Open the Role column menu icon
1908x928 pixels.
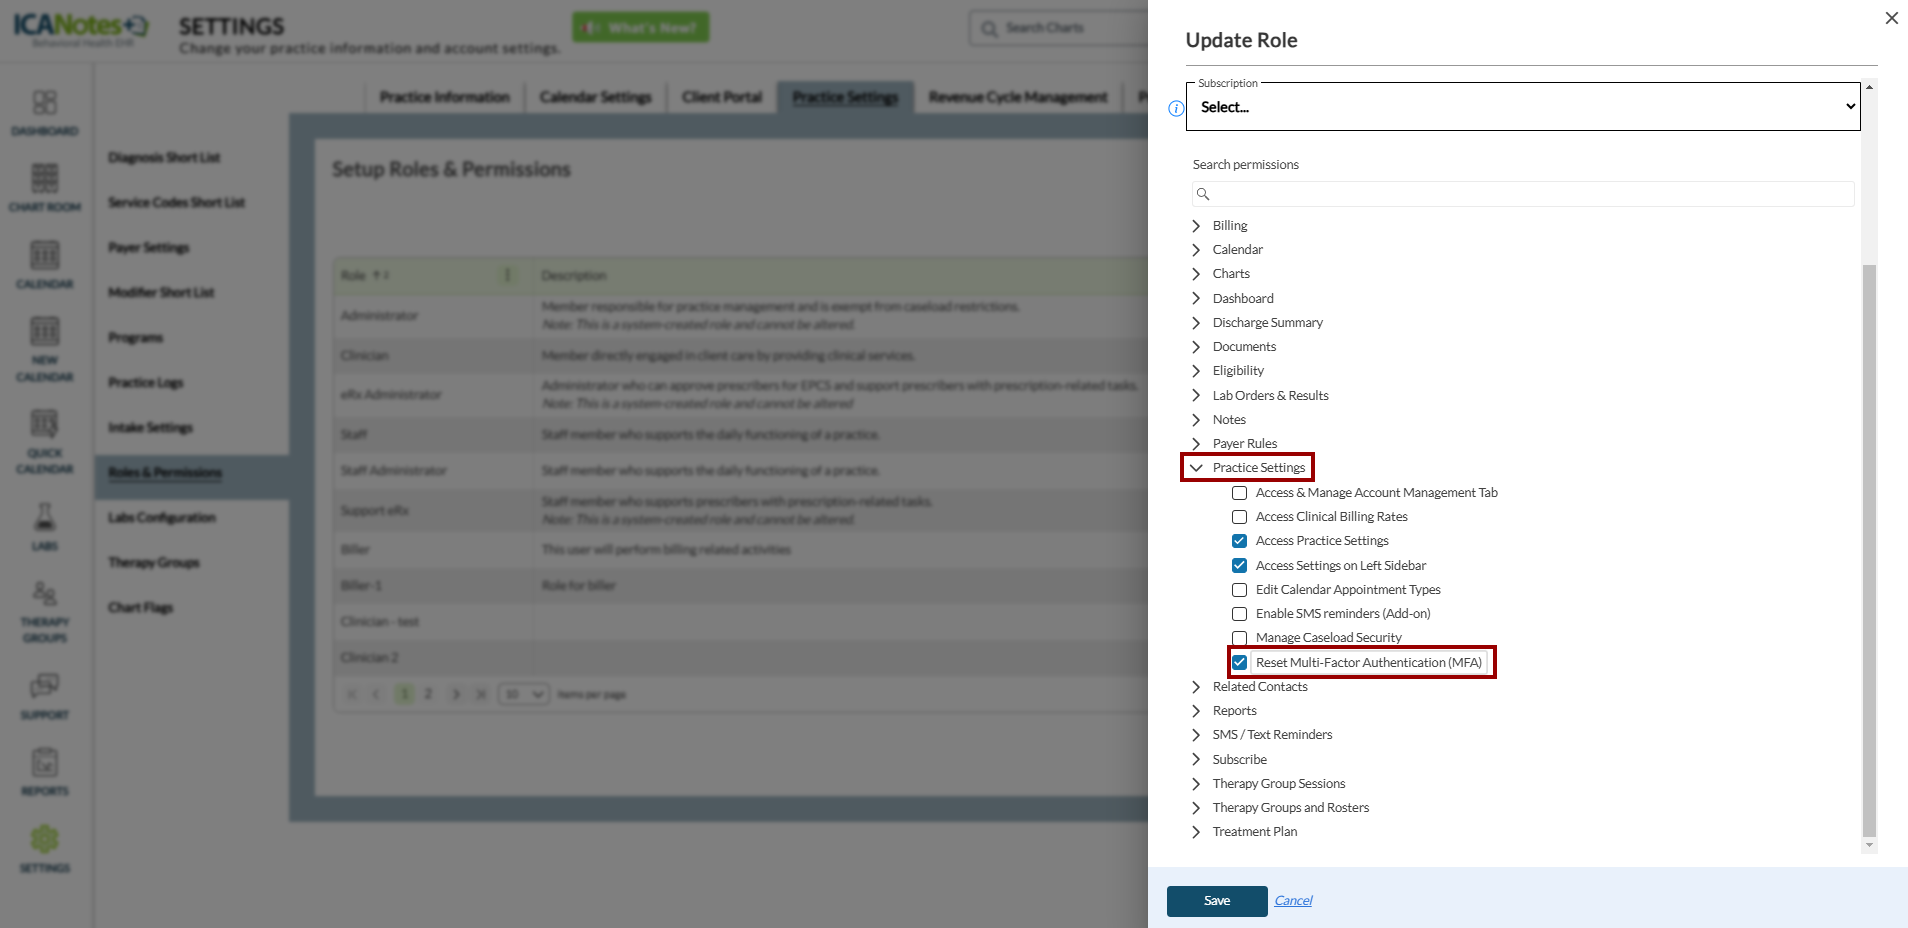[x=508, y=275]
